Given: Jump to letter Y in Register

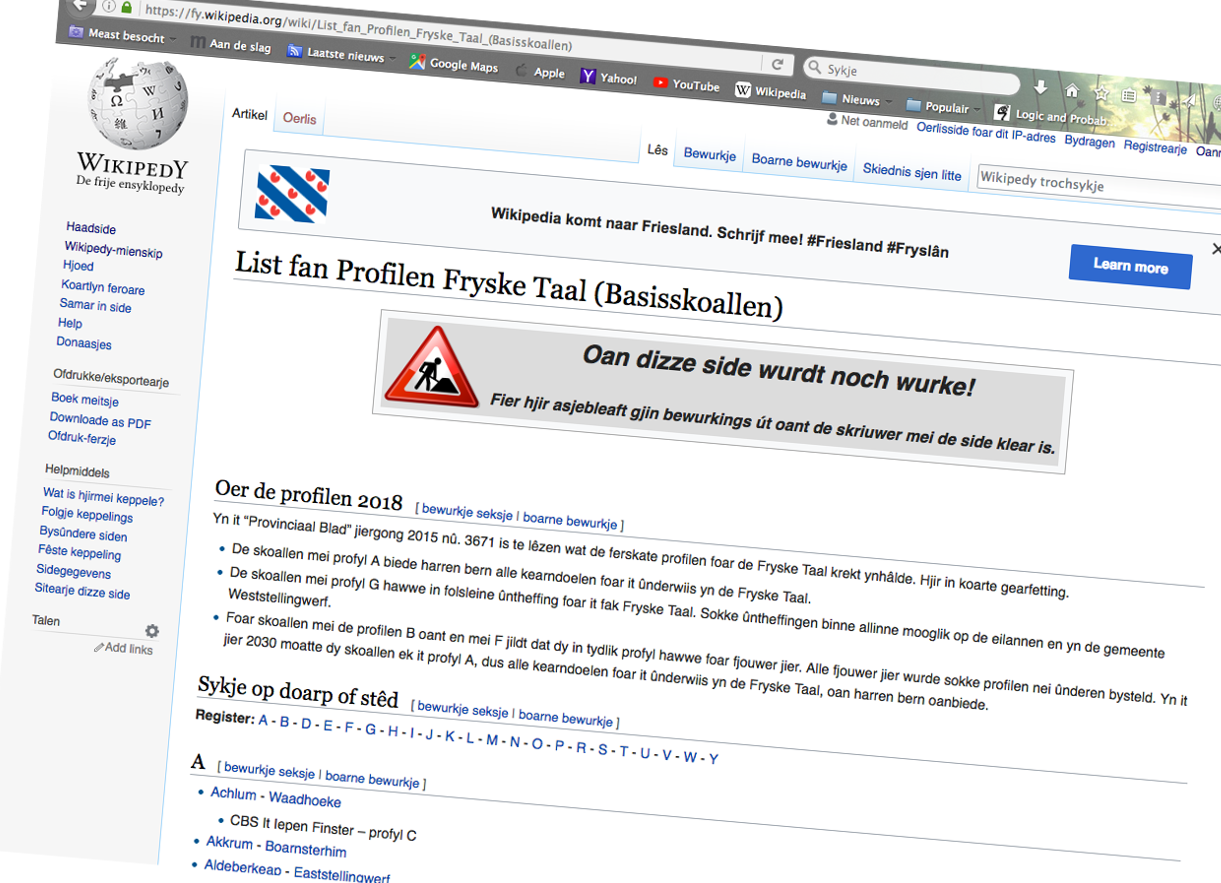Looking at the screenshot, I should [x=713, y=759].
